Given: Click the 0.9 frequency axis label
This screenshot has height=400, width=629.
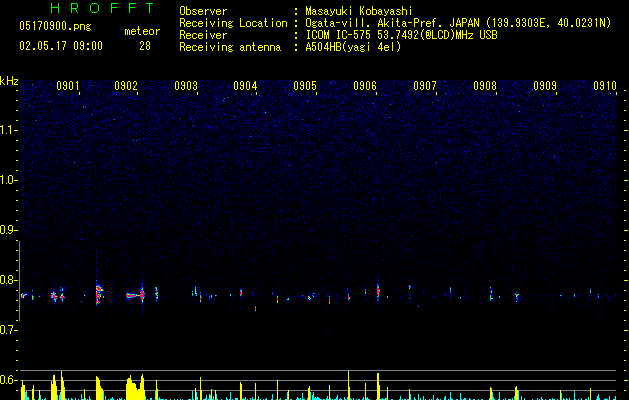Looking at the screenshot, I should click(8, 230).
